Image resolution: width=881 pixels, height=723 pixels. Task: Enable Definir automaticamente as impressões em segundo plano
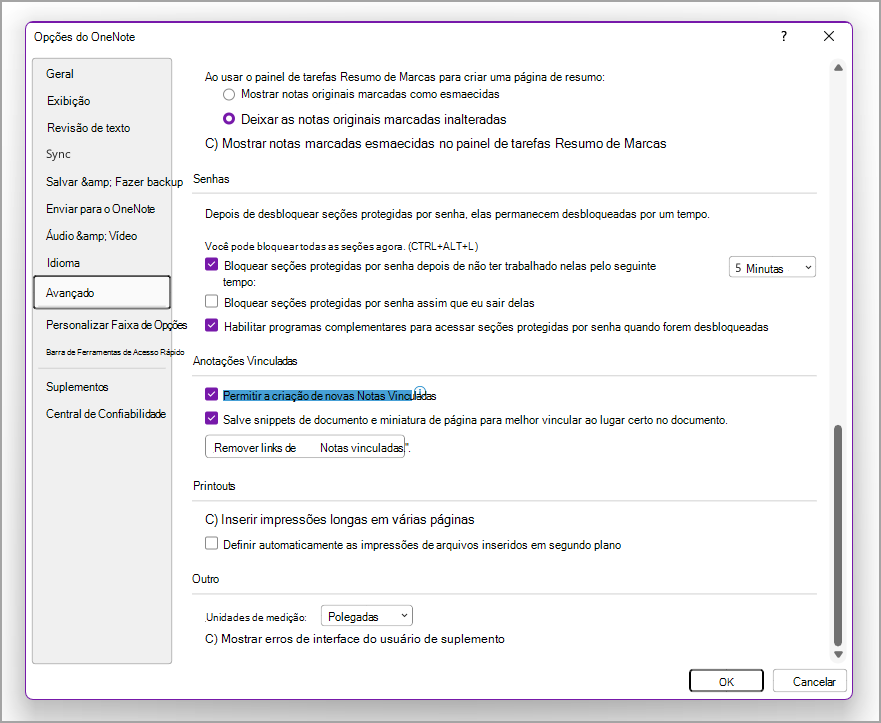[211, 543]
